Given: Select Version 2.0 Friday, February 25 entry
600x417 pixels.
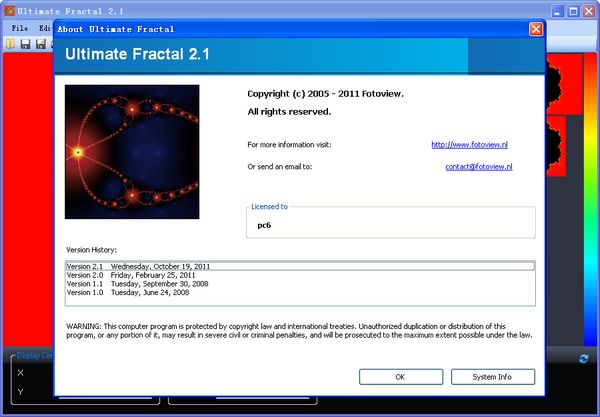Looking at the screenshot, I should [x=300, y=275].
